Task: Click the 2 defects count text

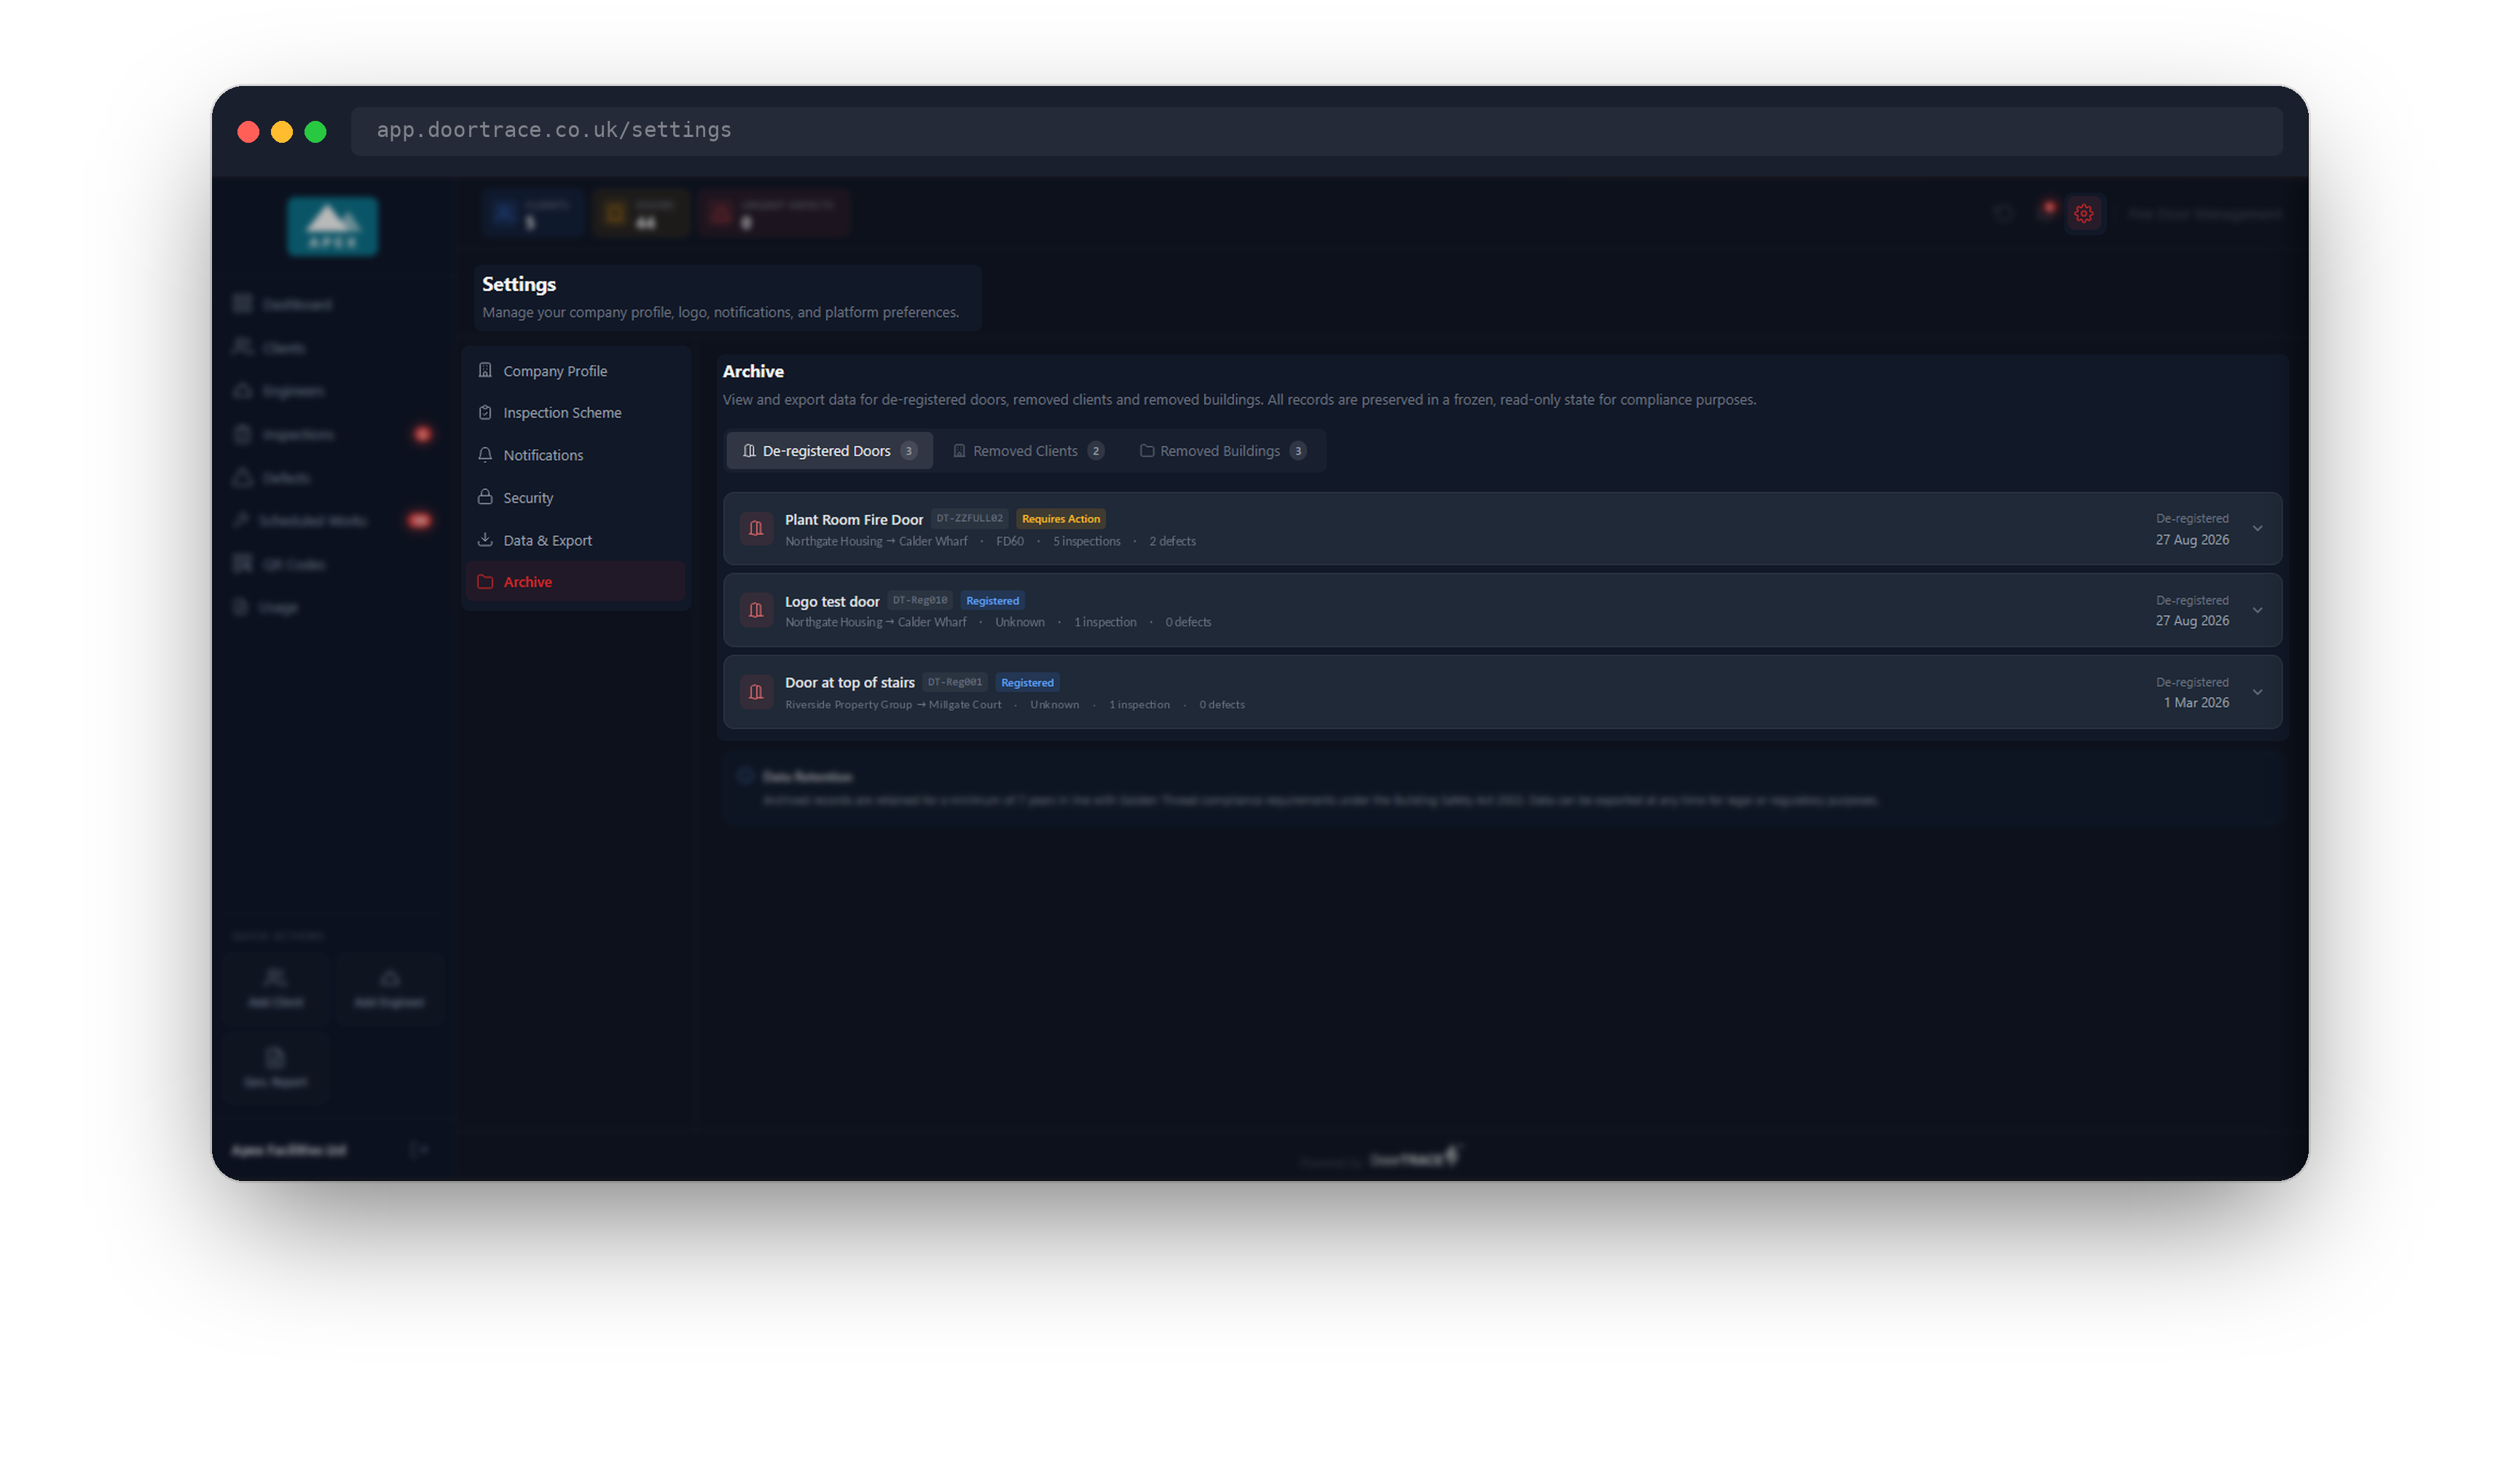Action: (x=1172, y=542)
